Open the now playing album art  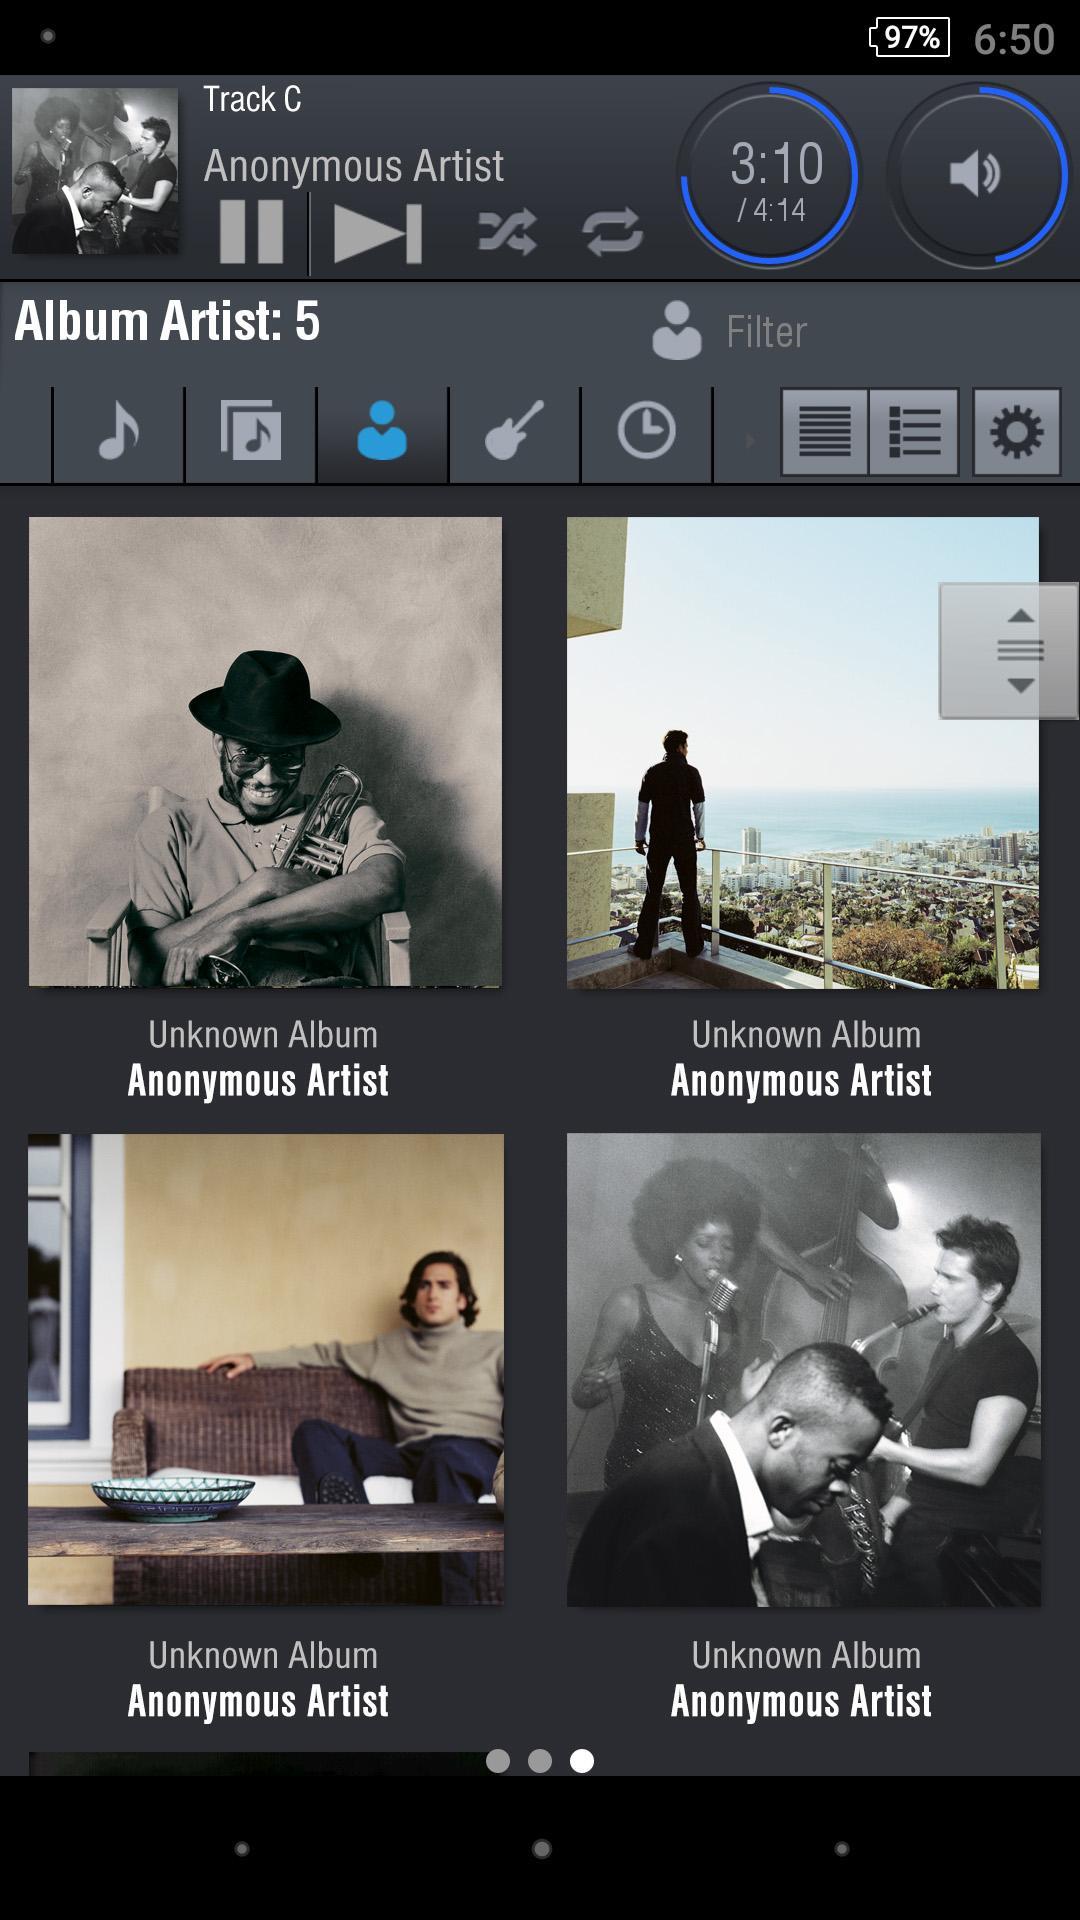click(x=96, y=171)
